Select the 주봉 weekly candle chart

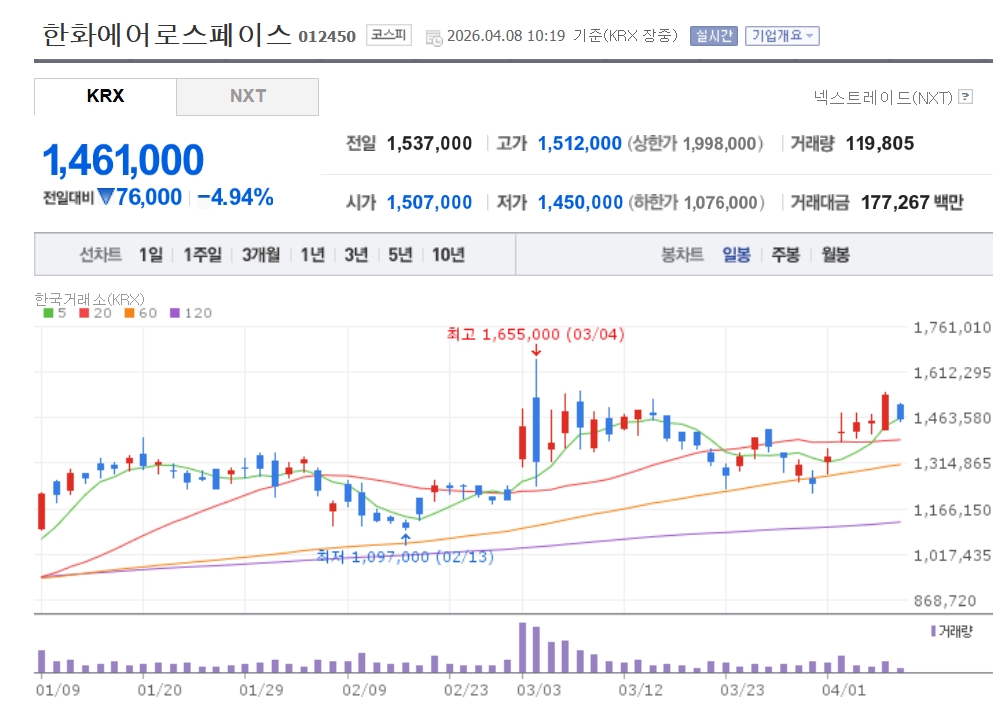785,255
